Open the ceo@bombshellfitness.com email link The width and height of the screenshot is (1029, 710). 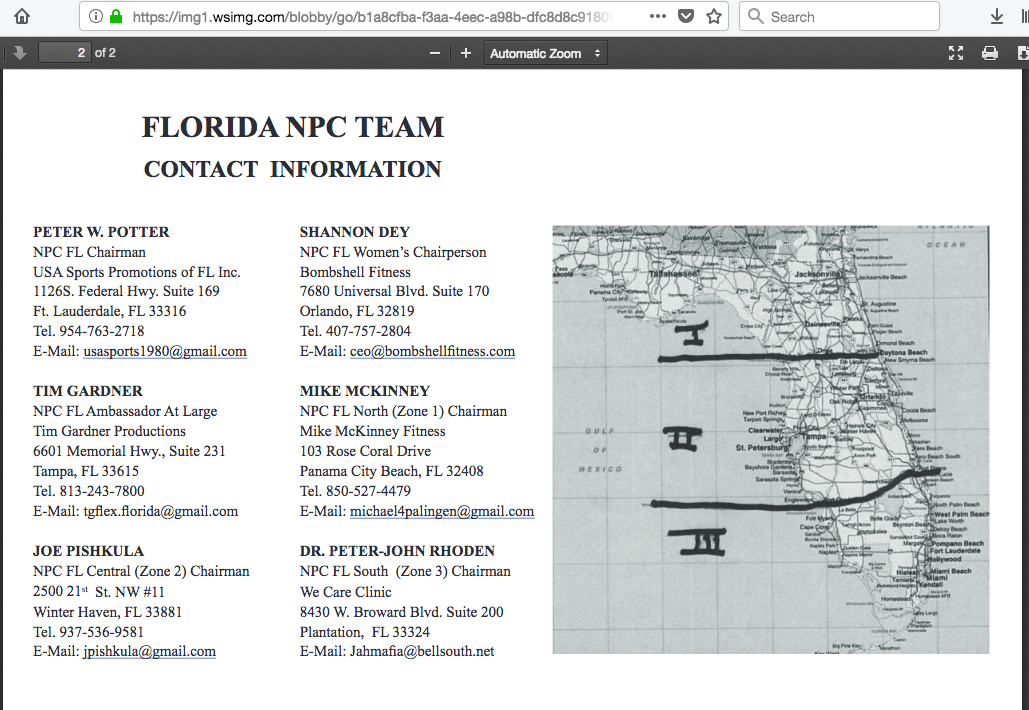432,351
